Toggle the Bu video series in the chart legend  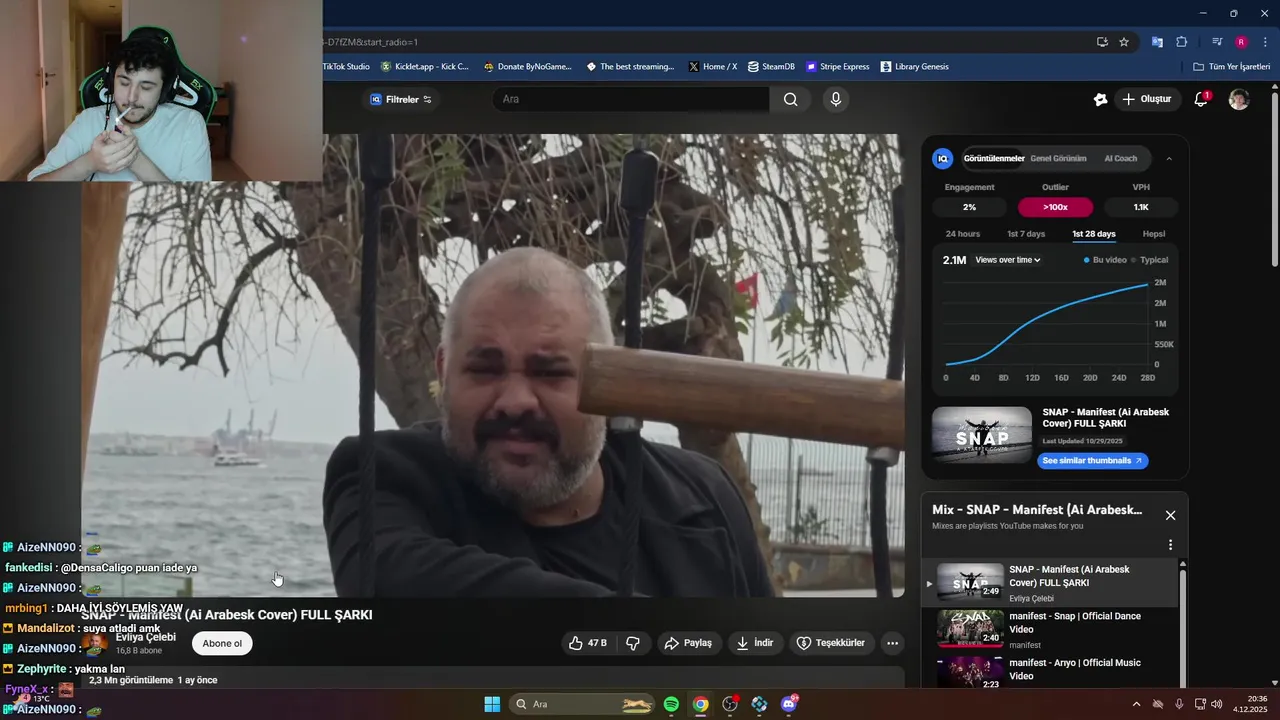pos(1105,260)
